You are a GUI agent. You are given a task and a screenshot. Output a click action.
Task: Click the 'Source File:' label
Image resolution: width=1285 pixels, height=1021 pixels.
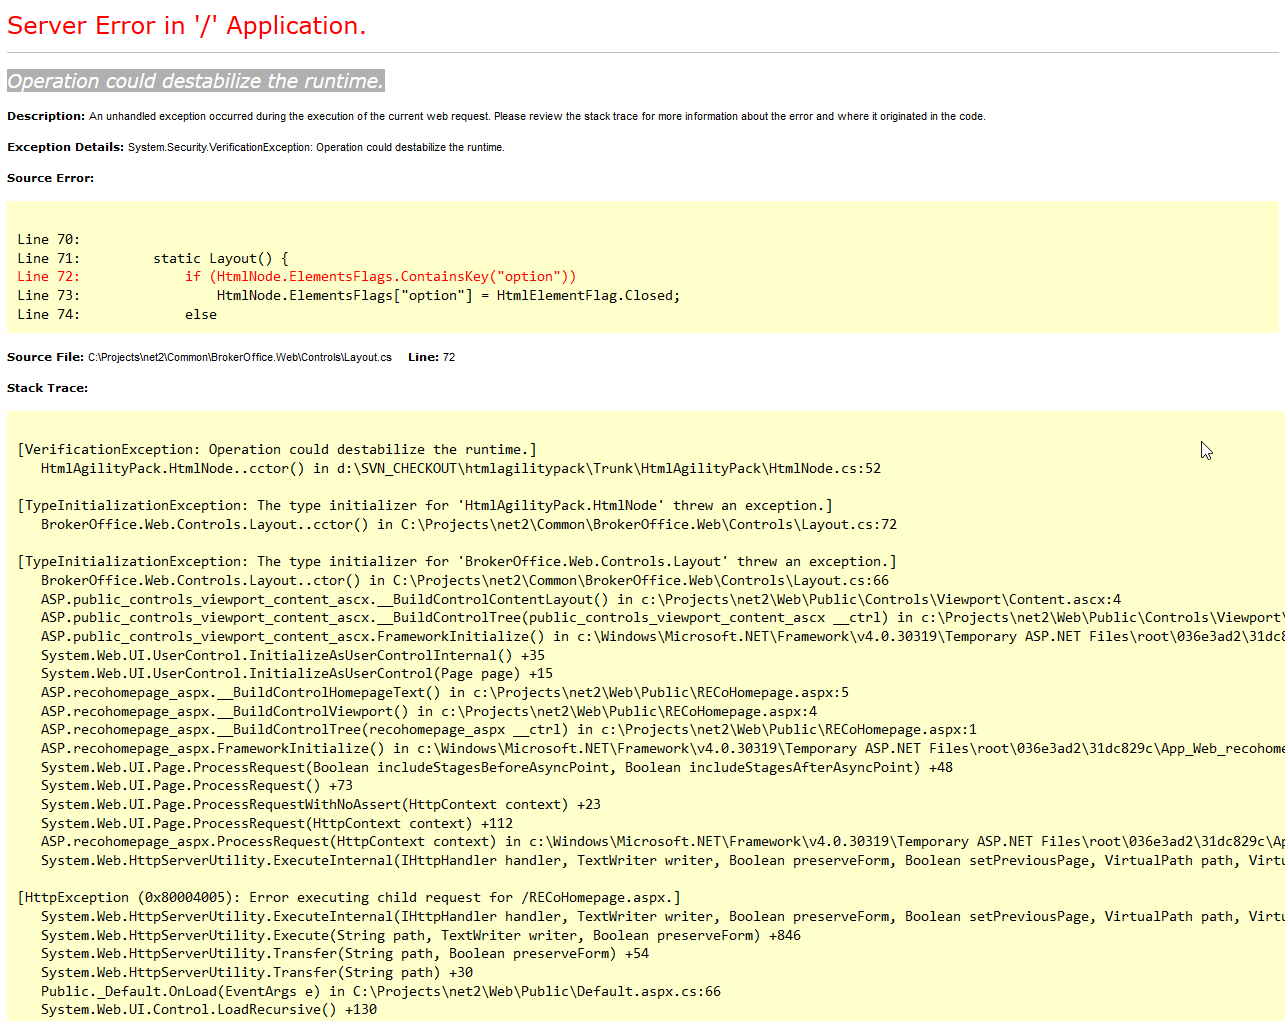[45, 357]
